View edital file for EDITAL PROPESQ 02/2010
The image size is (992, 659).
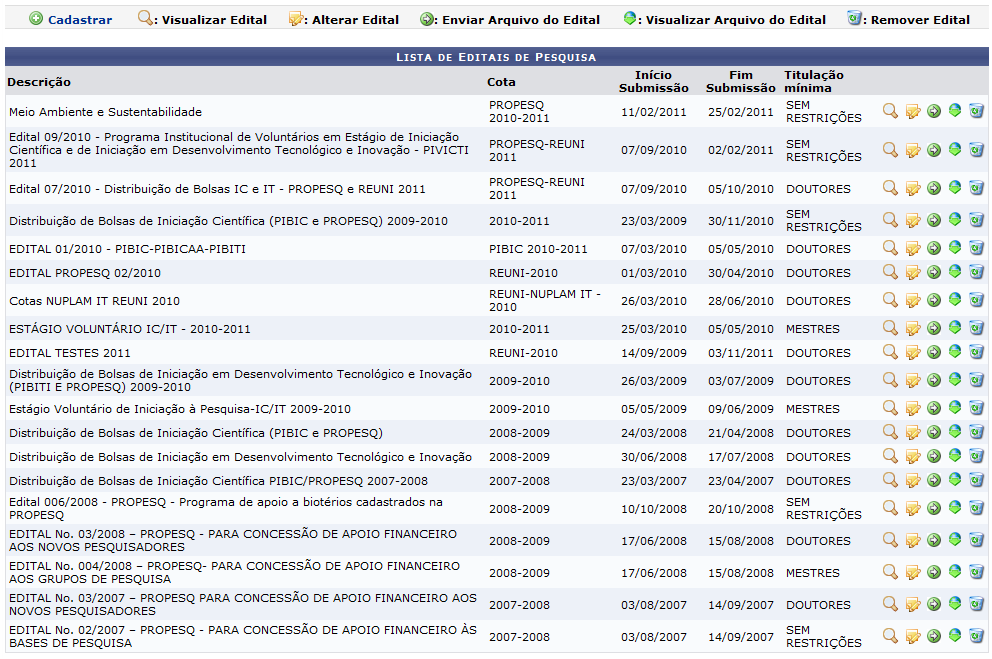point(955,272)
